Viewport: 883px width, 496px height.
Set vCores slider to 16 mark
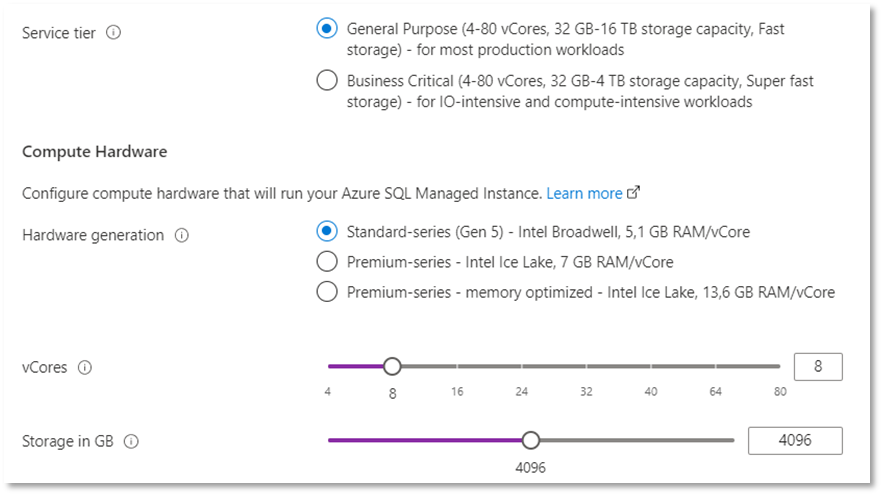coord(457,367)
